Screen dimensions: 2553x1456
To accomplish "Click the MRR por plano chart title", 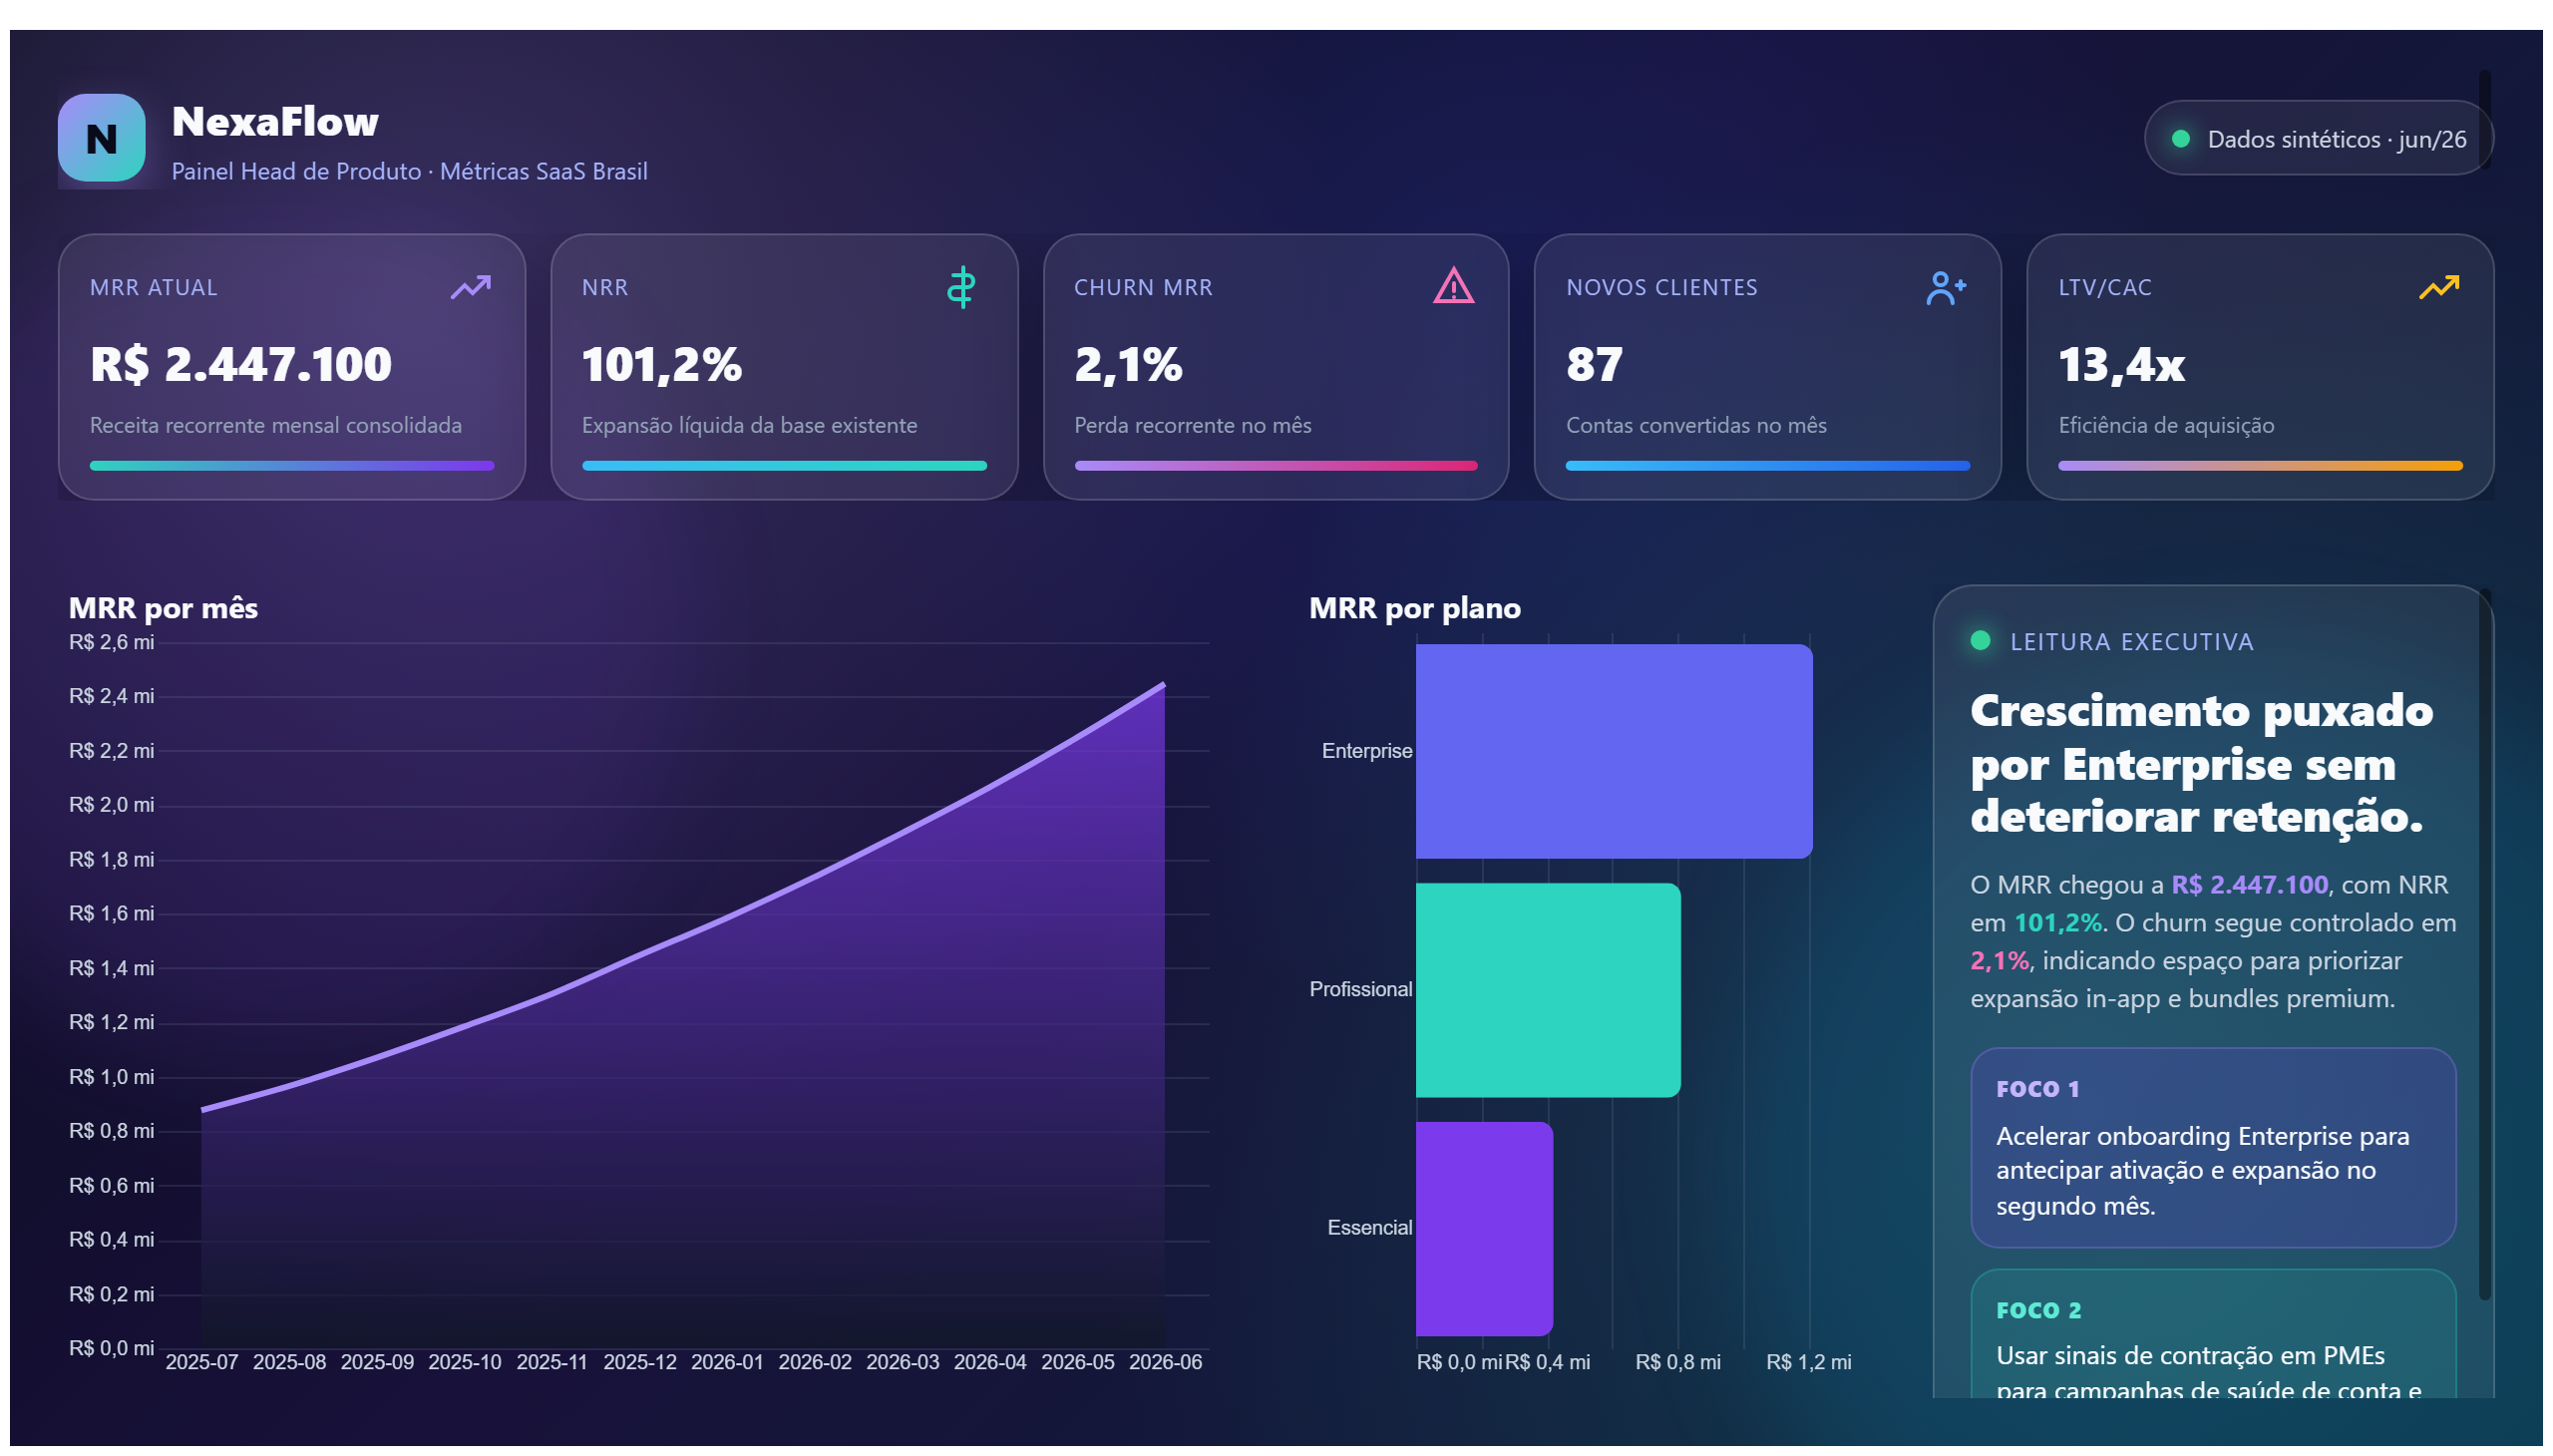I will tap(1414, 608).
